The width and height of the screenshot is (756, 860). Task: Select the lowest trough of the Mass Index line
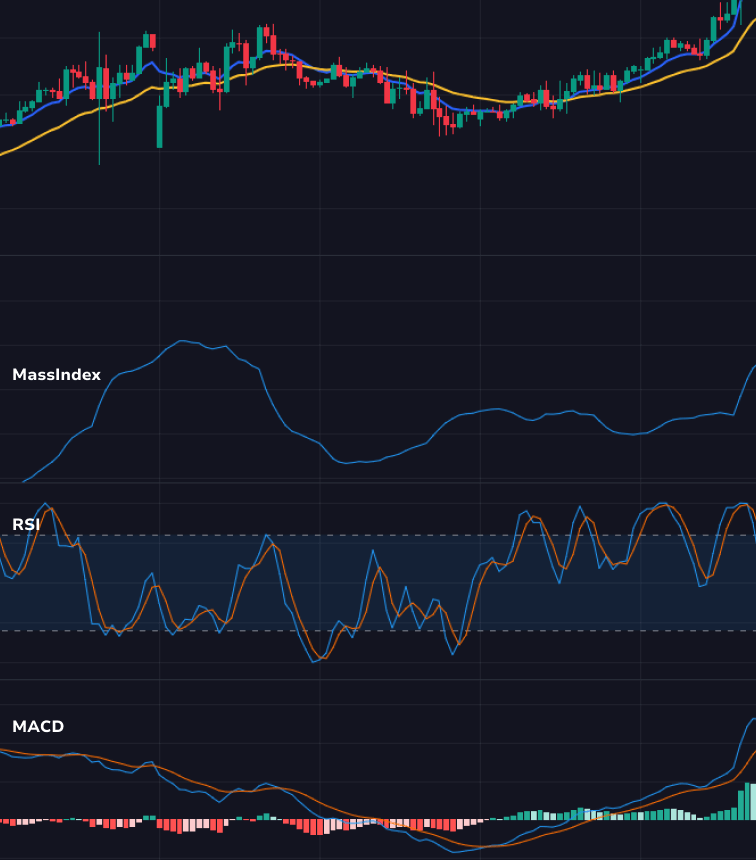[x=345, y=463]
